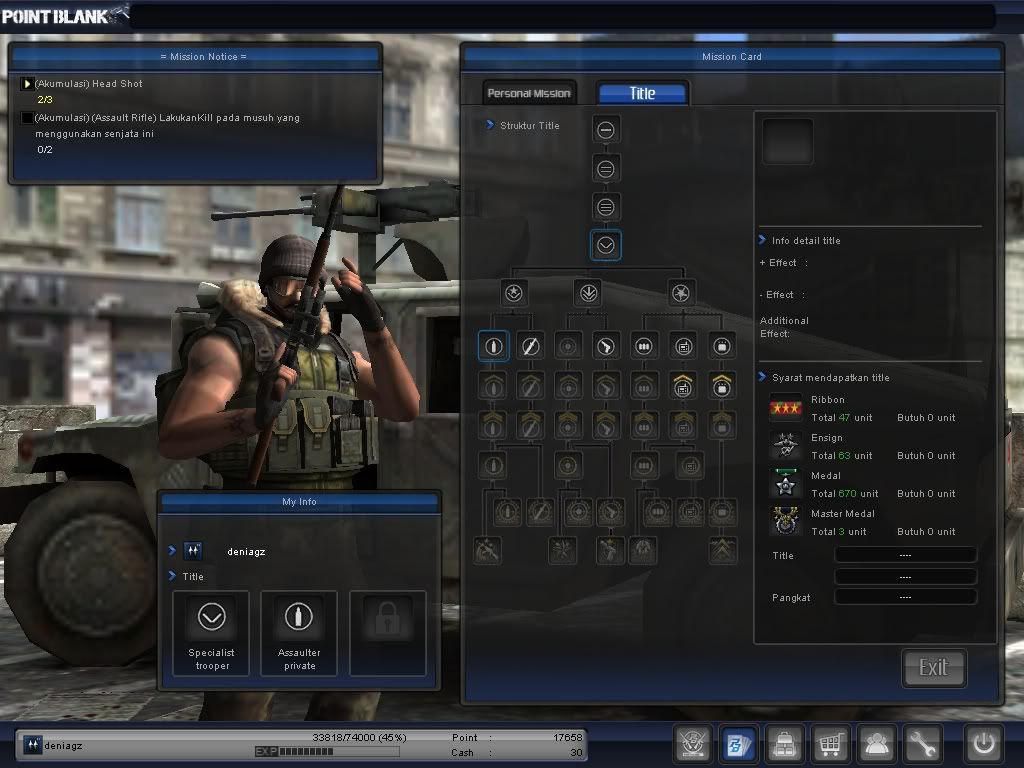Select the plain radio title icon
Viewport: 1024px width, 768px height.
(x=683, y=346)
